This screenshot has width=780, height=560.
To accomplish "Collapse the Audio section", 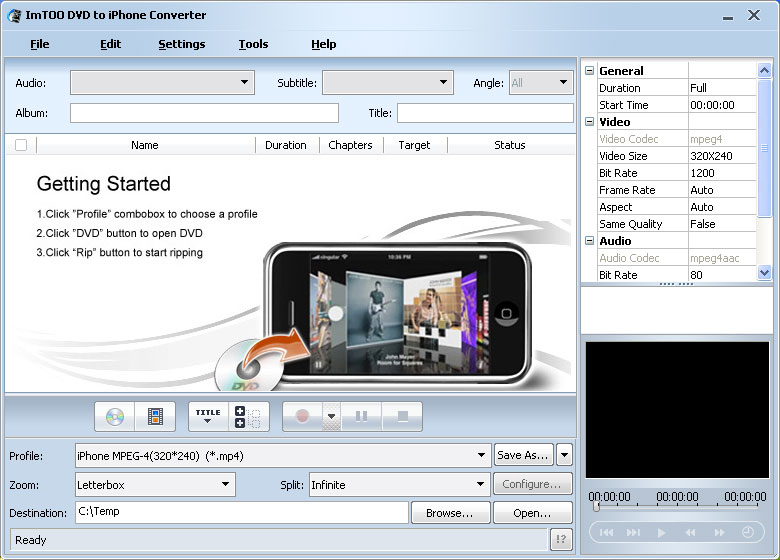I will (x=589, y=241).
